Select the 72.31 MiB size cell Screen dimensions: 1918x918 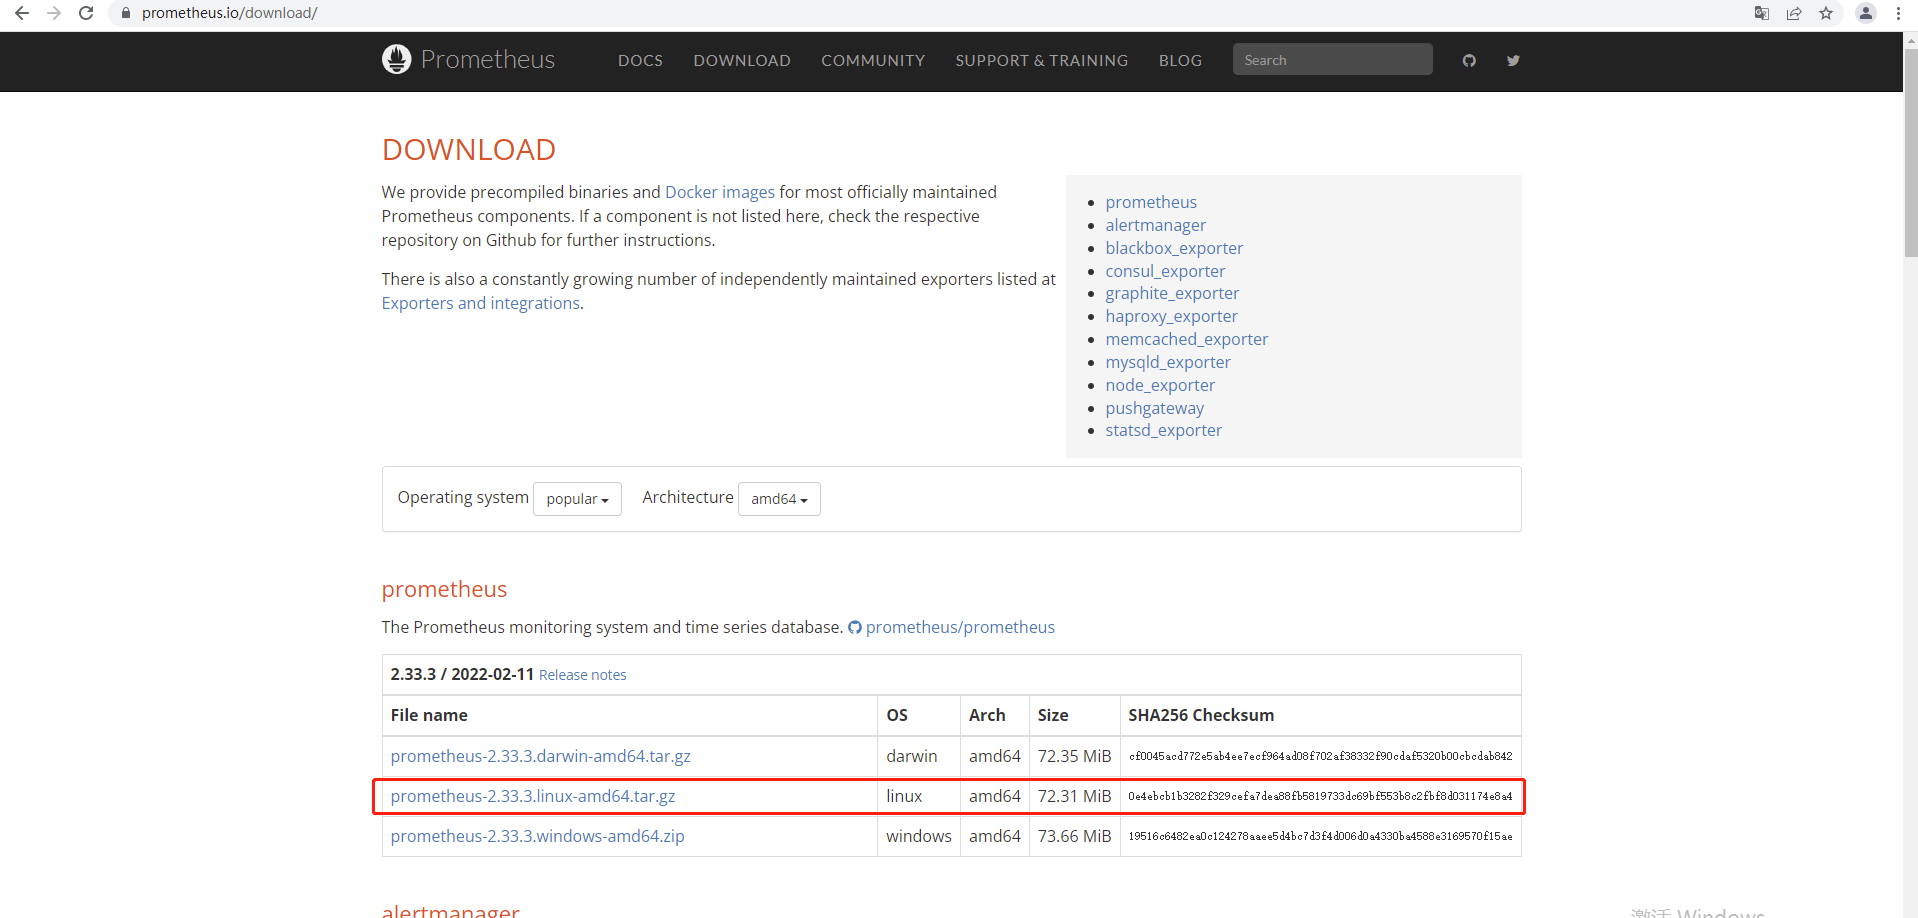tap(1074, 796)
